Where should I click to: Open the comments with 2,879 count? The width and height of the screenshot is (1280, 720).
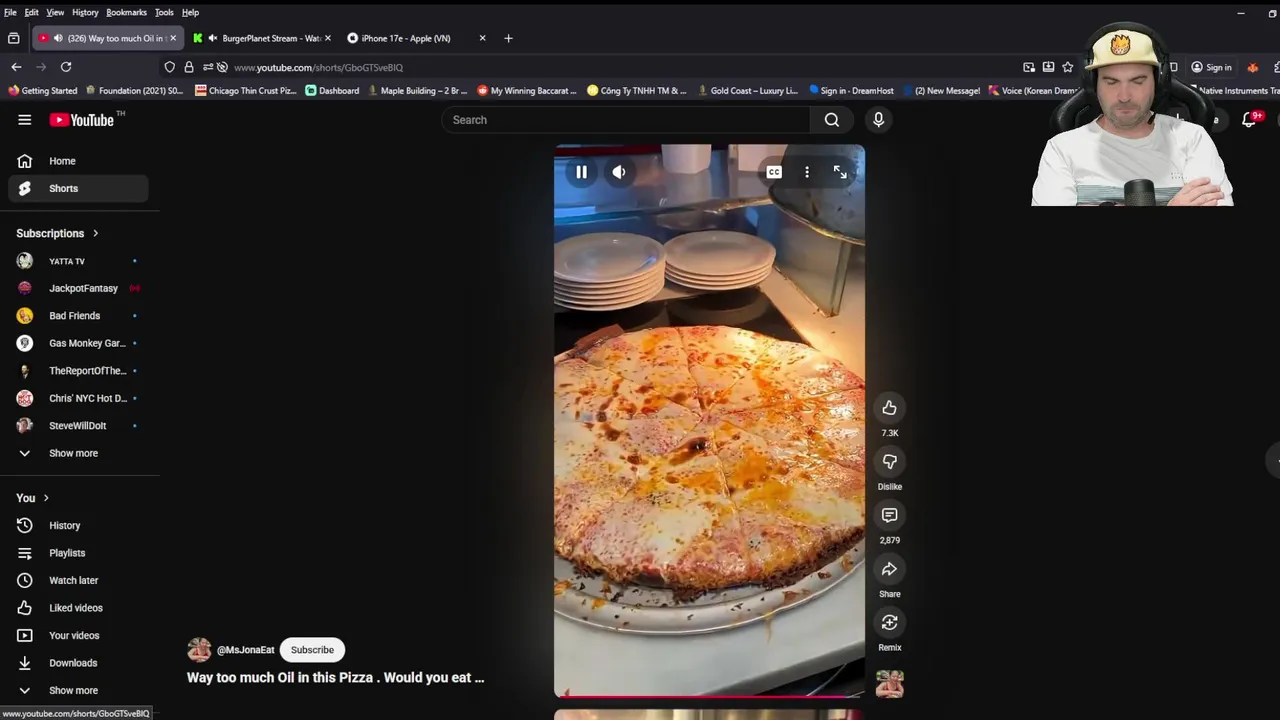click(x=889, y=515)
